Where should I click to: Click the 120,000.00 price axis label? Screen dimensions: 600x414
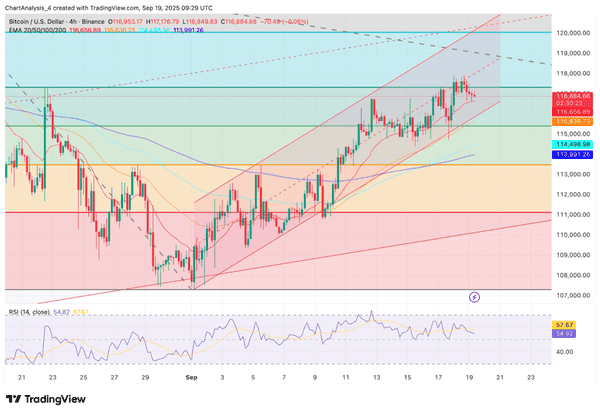click(574, 33)
